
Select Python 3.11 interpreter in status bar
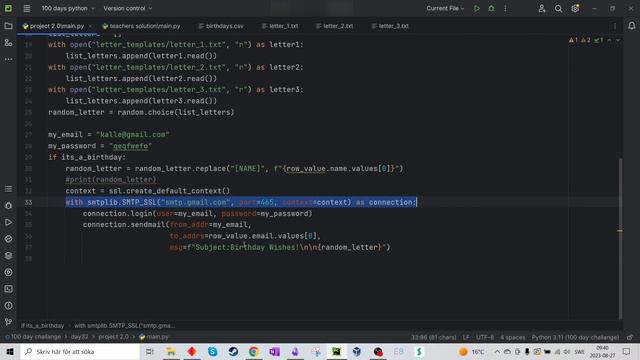(x=575, y=337)
